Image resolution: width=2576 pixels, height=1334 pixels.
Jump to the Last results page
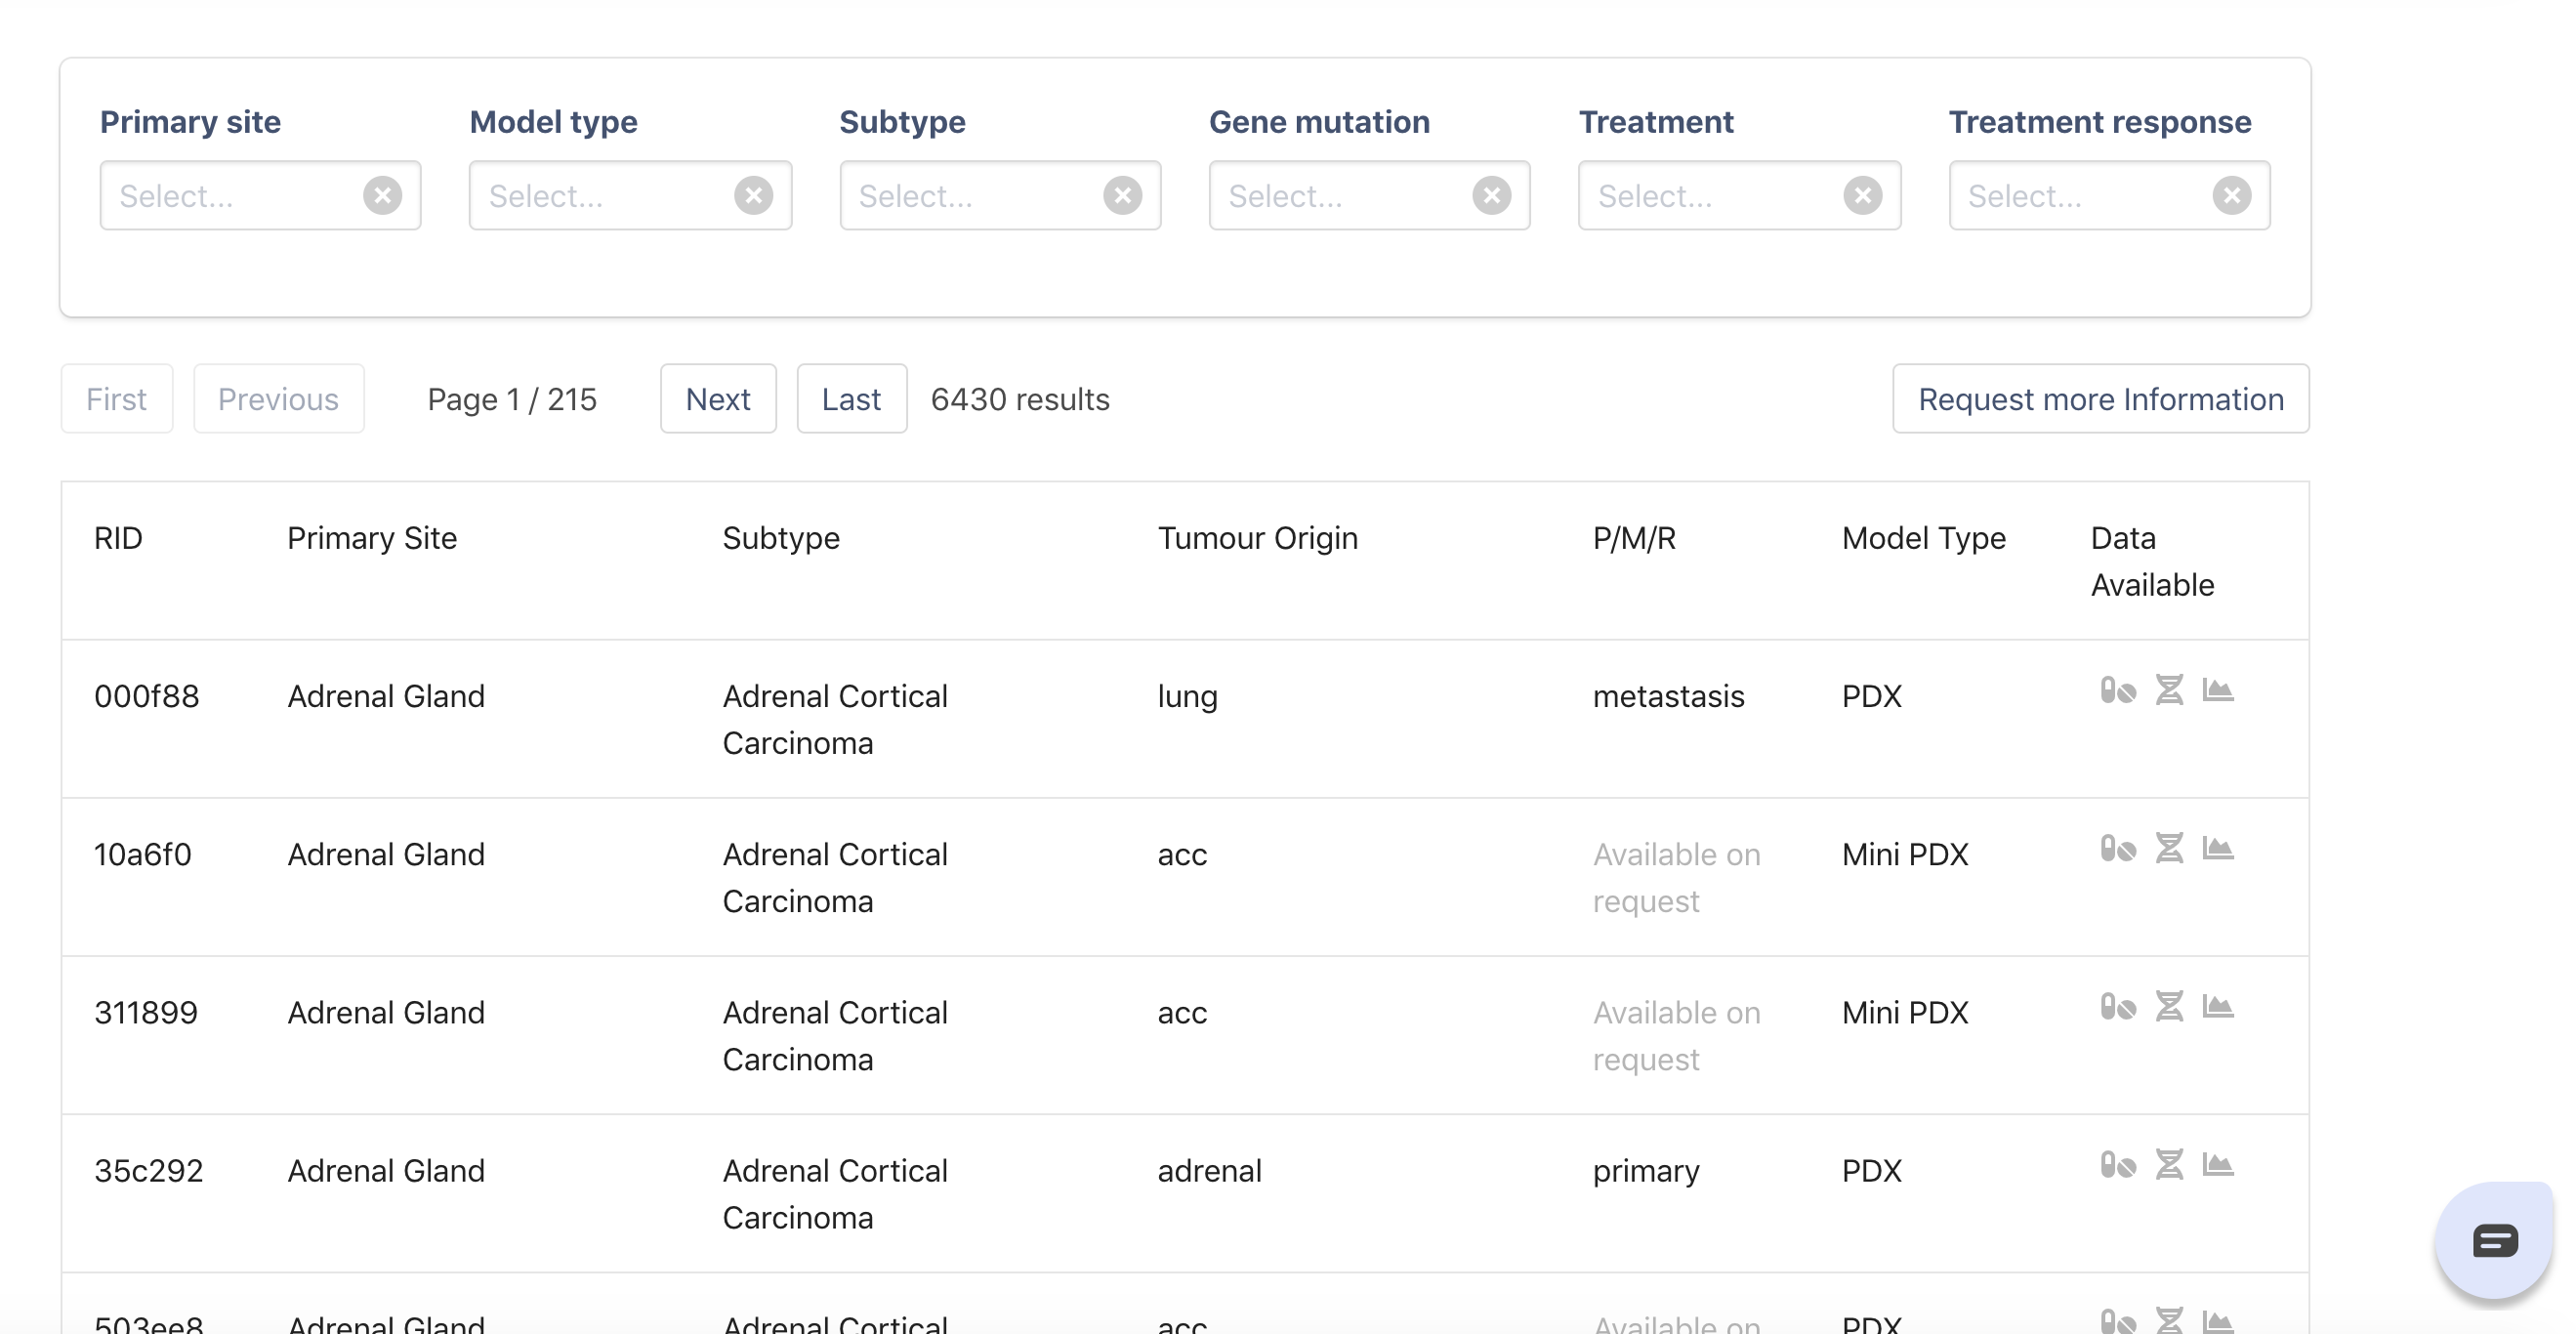coord(851,399)
